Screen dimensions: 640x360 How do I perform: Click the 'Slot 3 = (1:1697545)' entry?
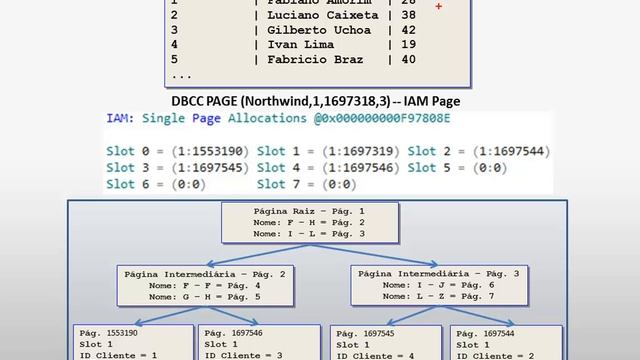[x=178, y=168]
